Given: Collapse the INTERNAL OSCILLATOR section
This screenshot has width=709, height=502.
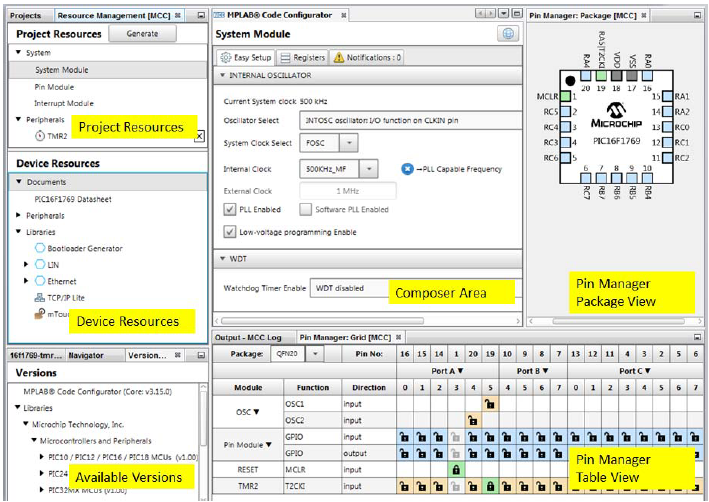Looking at the screenshot, I should (222, 75).
